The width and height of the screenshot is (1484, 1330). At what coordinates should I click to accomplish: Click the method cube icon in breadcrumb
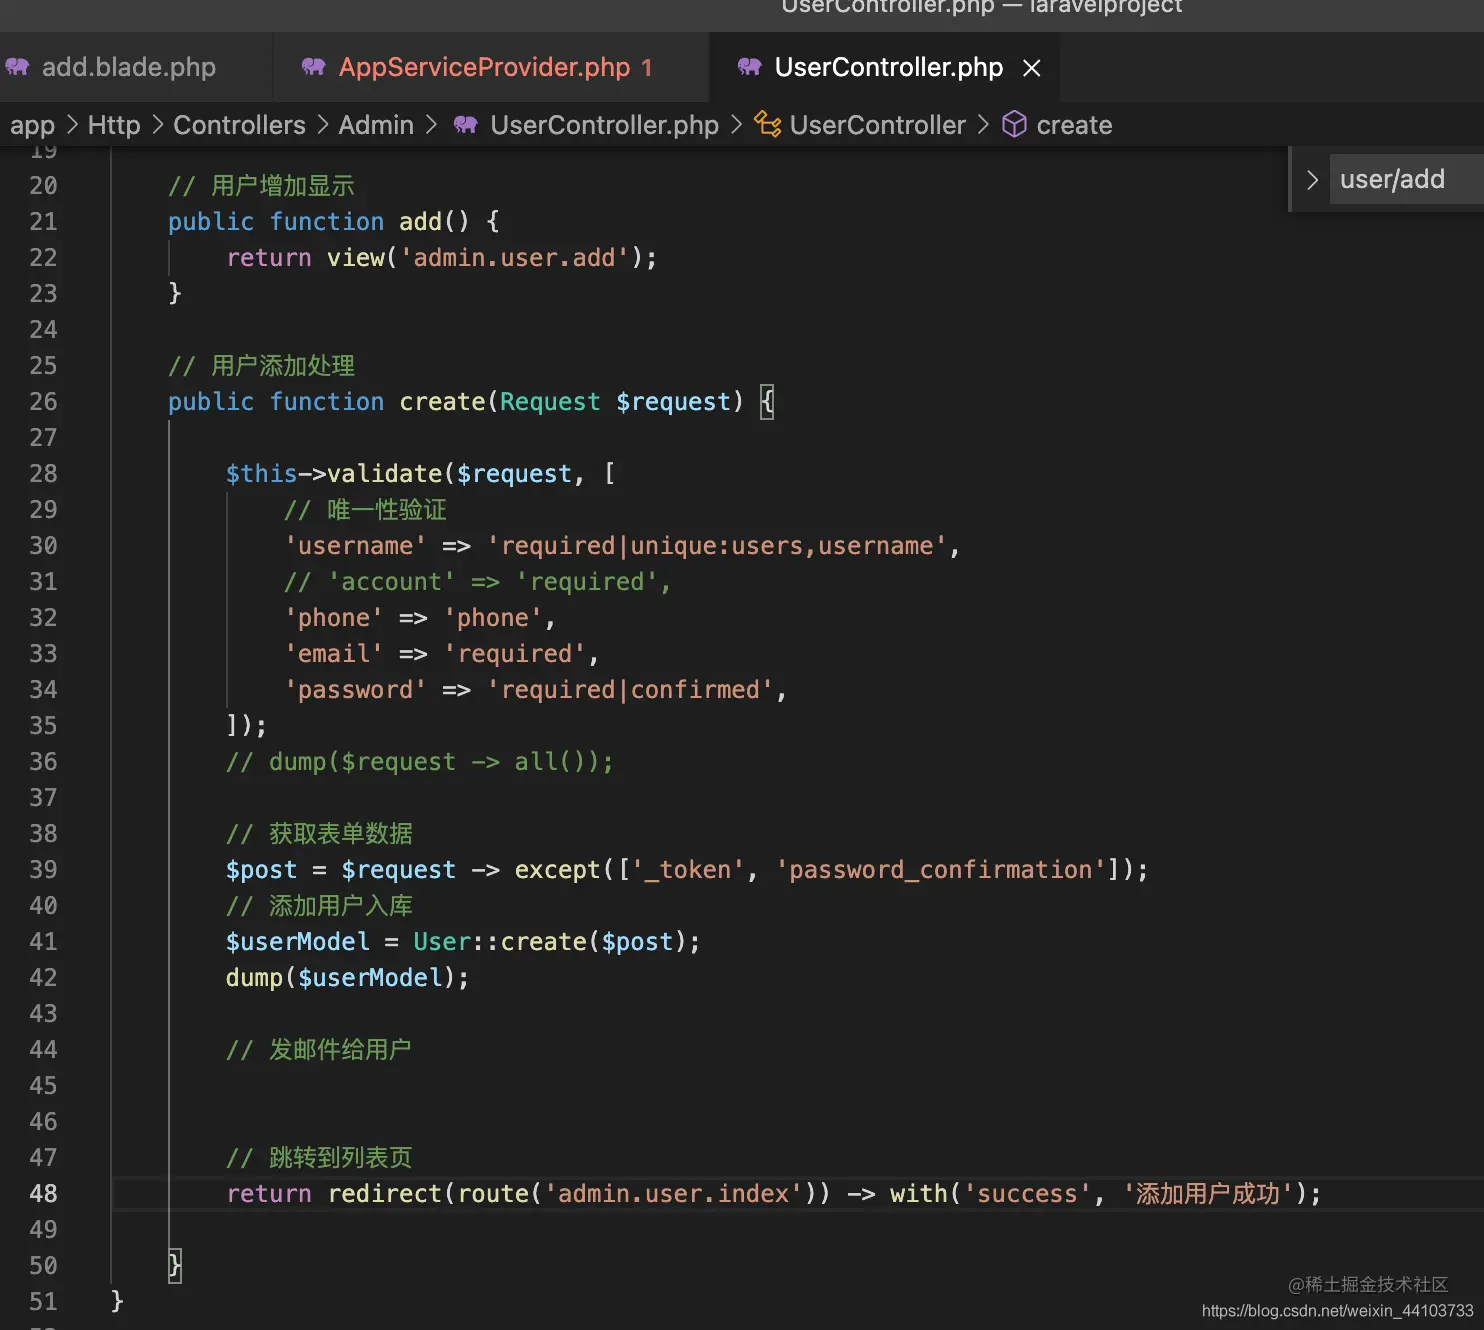[1014, 124]
